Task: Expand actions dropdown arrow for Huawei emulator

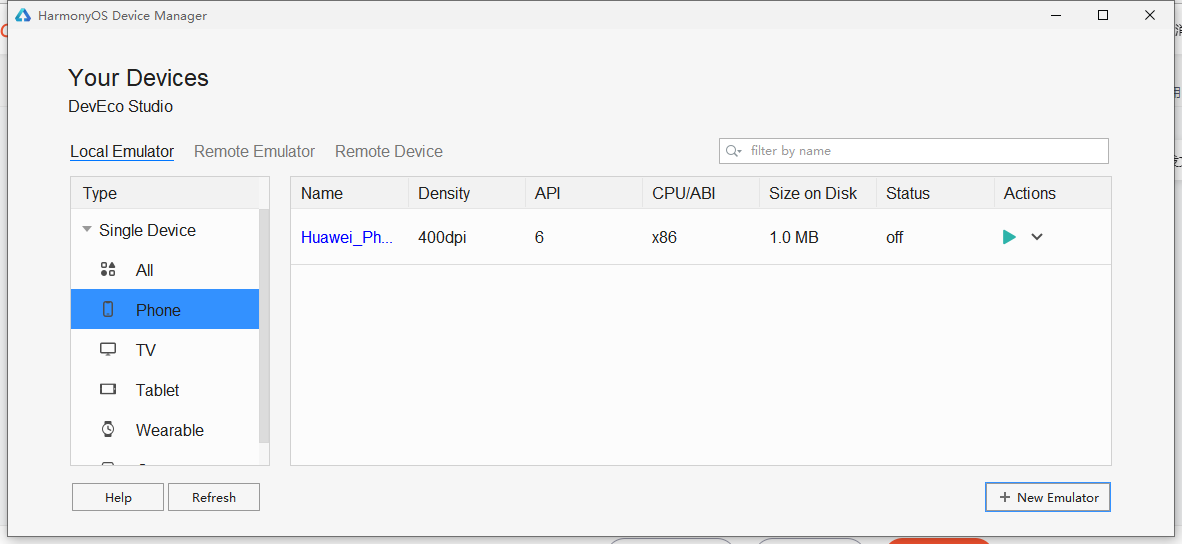Action: pyautogui.click(x=1037, y=237)
